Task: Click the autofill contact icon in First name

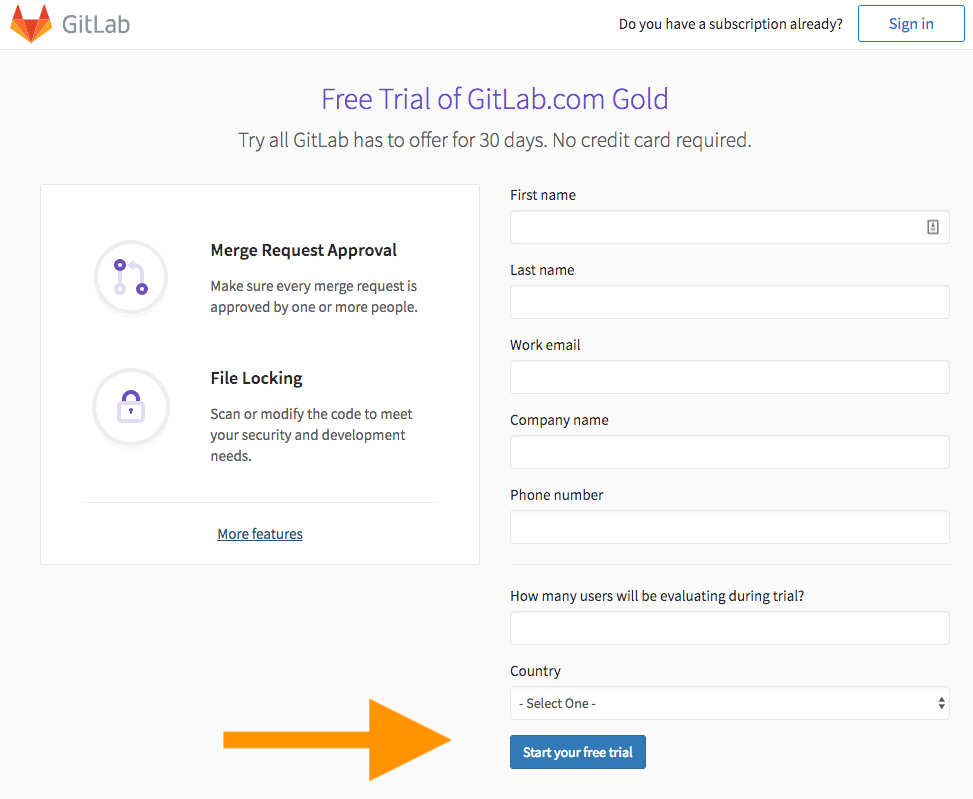Action: click(933, 227)
